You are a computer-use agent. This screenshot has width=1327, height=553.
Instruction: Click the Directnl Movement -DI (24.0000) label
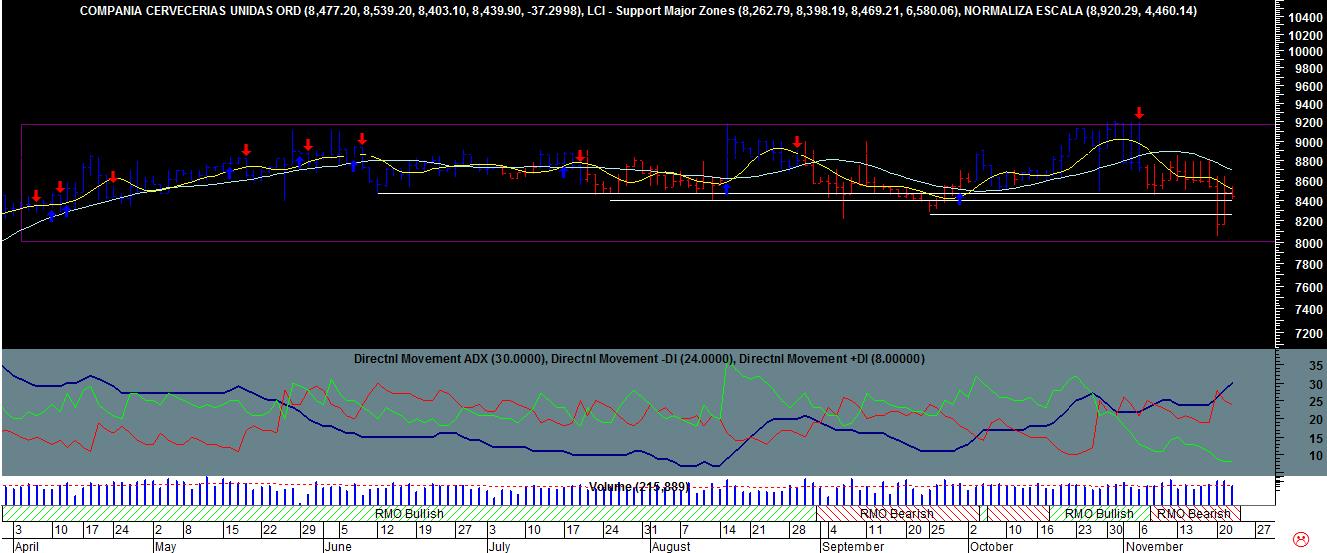tap(644, 358)
